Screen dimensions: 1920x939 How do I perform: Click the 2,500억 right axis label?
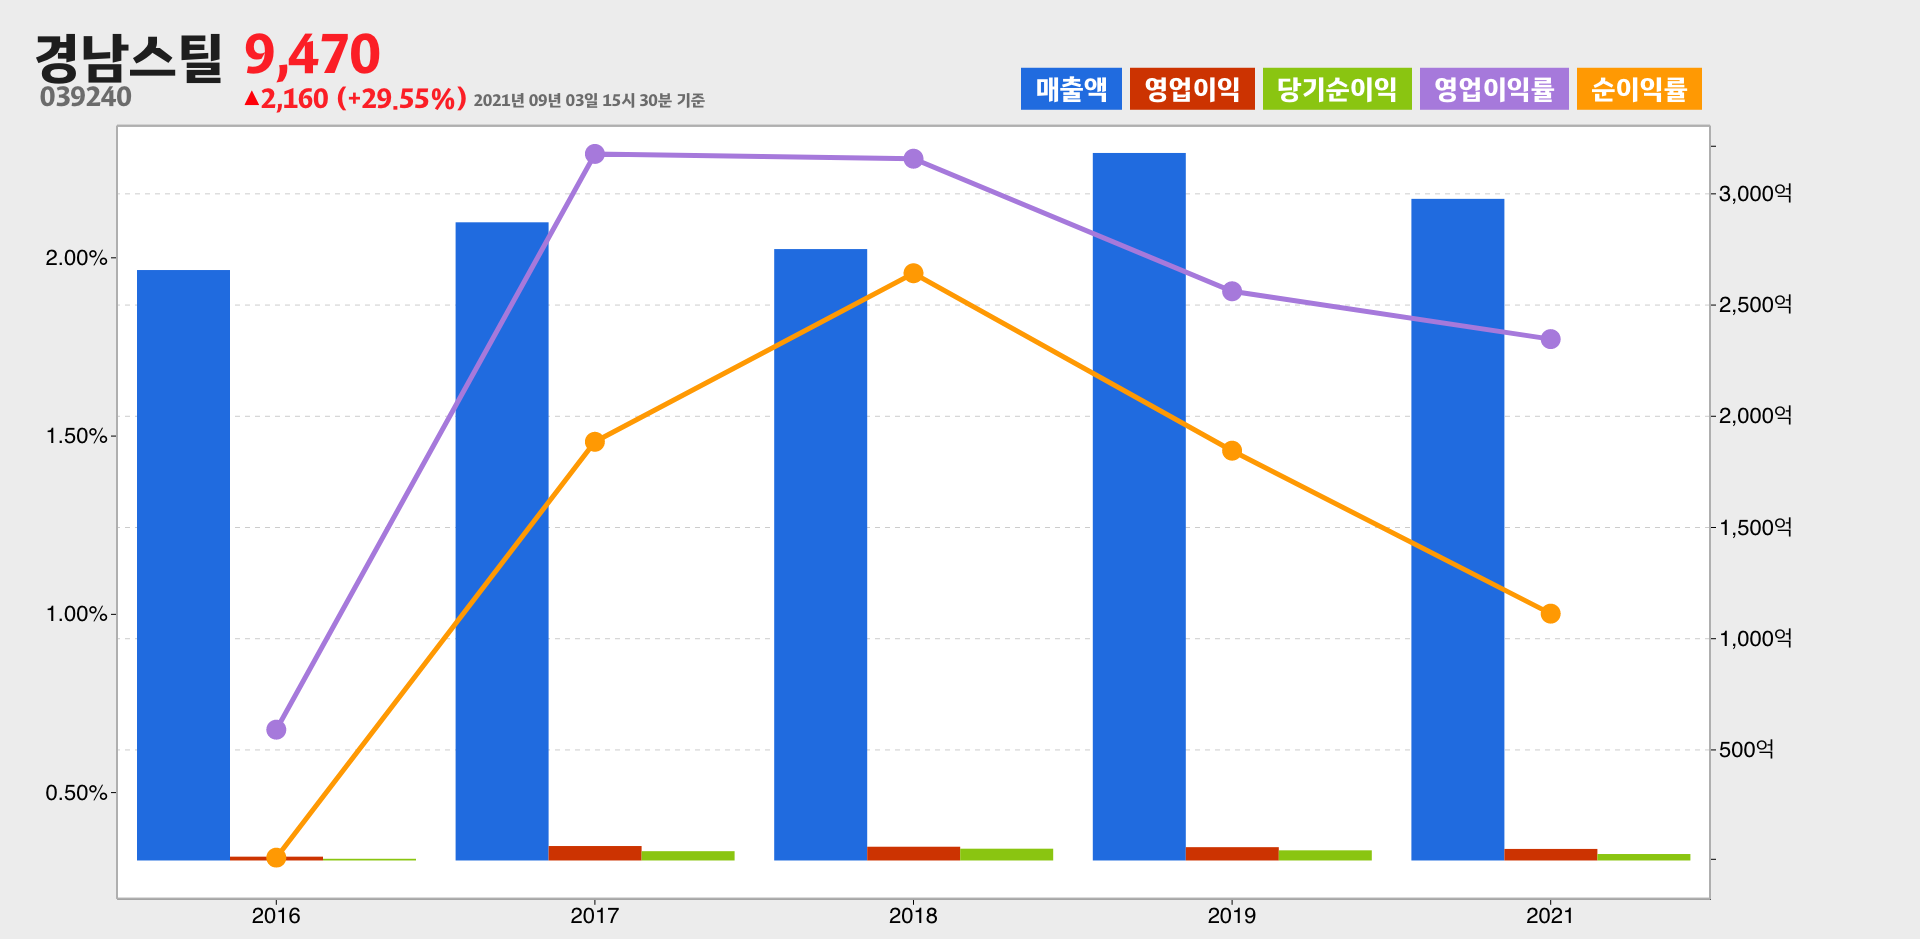coord(1755,305)
